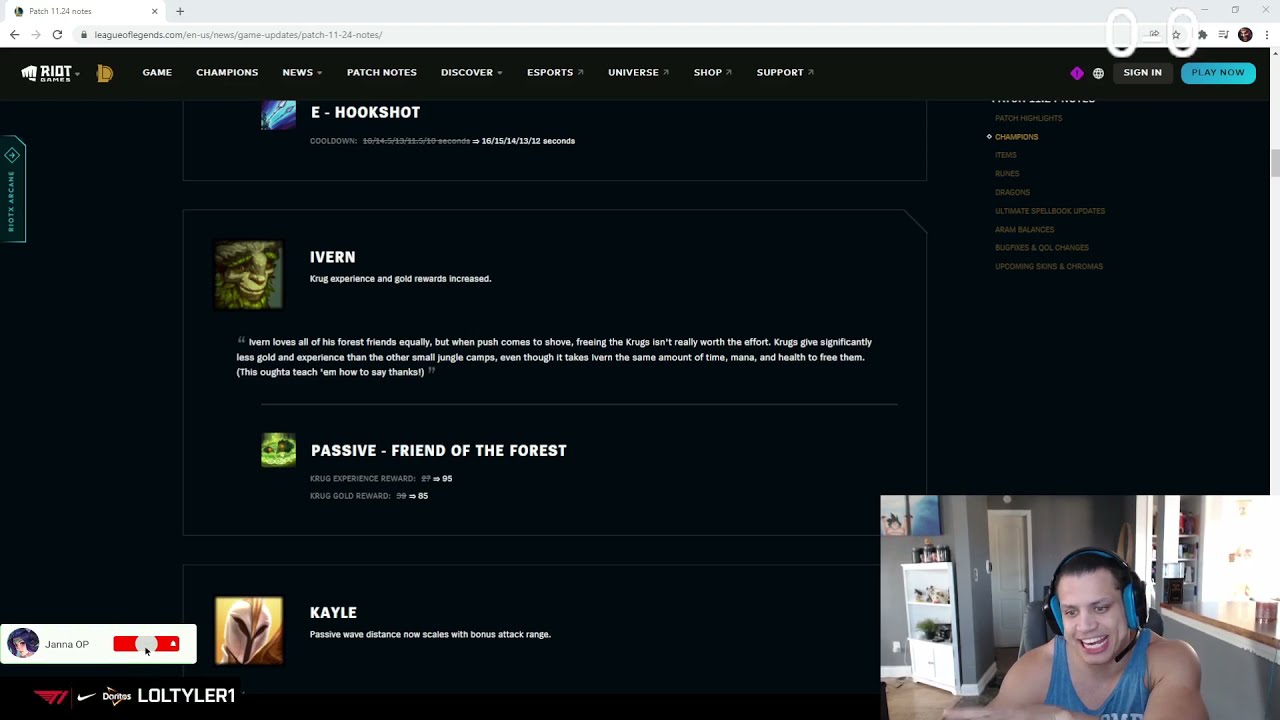Screen dimensions: 1280x720
Task: Open the Riot x Arcane side tab
Action: tap(12, 189)
